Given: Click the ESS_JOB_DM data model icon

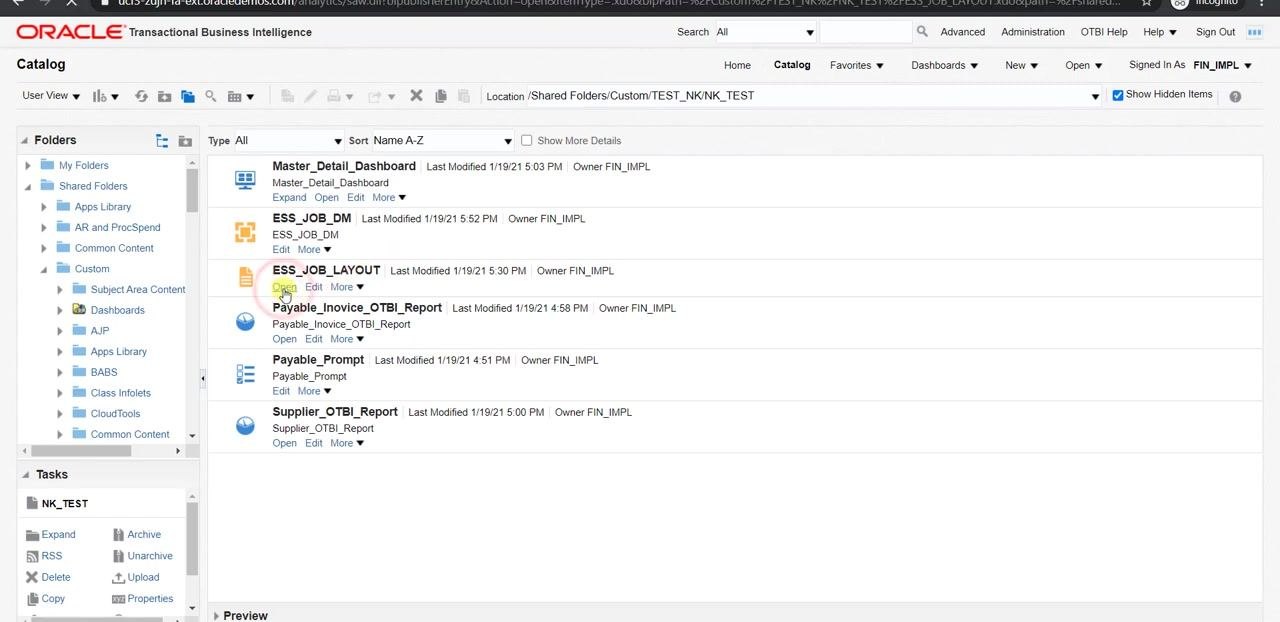Looking at the screenshot, I should pyautogui.click(x=245, y=232).
